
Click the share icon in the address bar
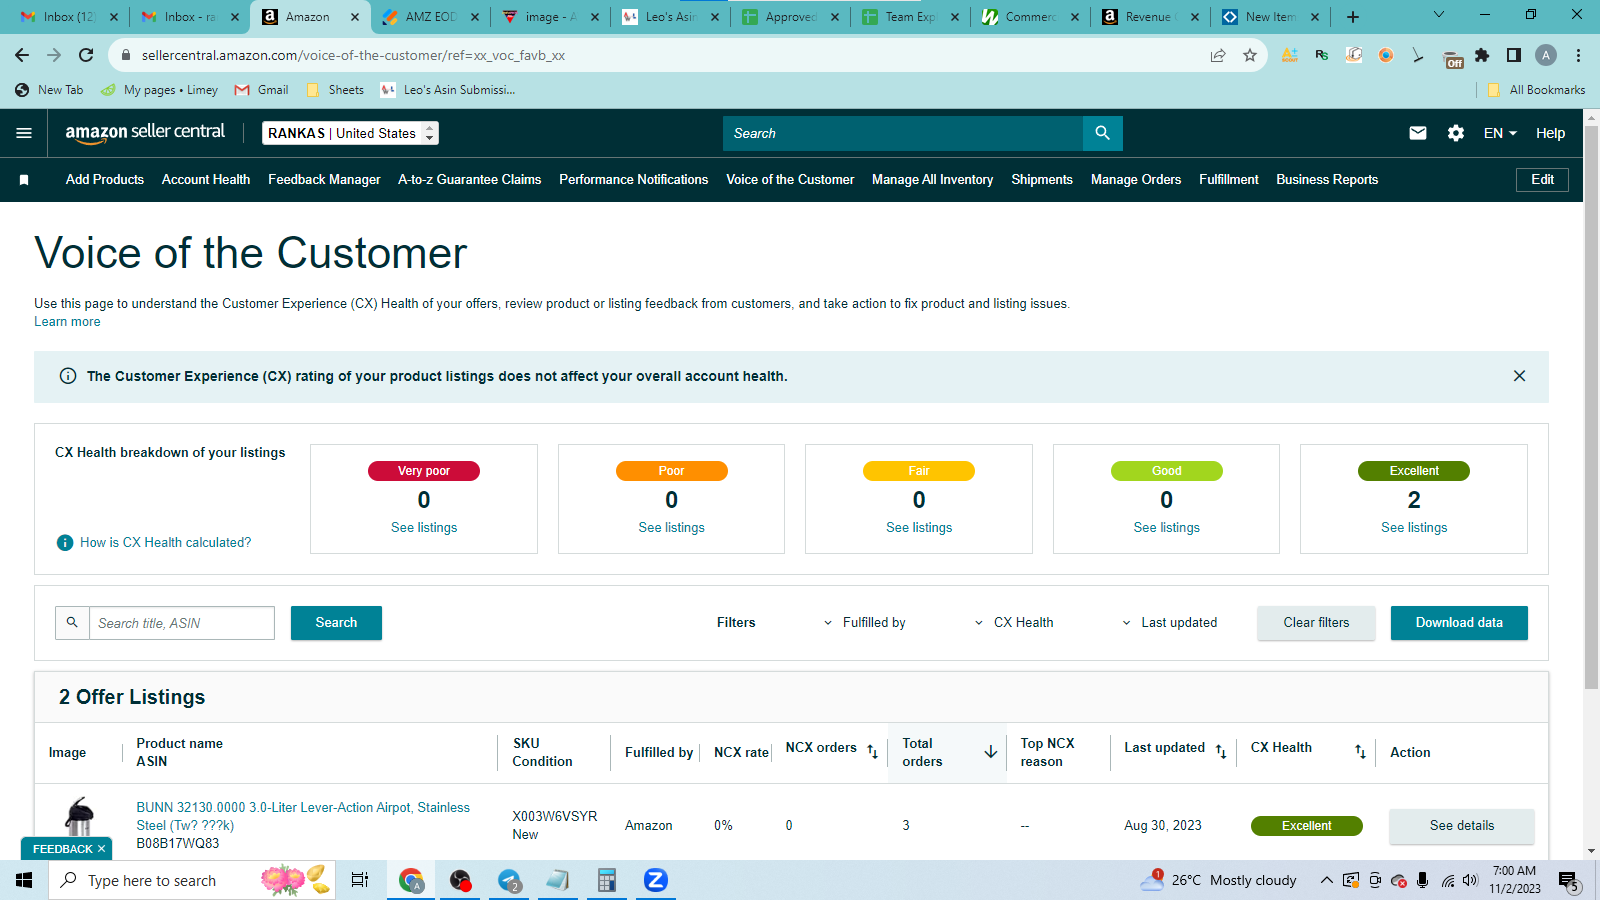tap(1218, 56)
